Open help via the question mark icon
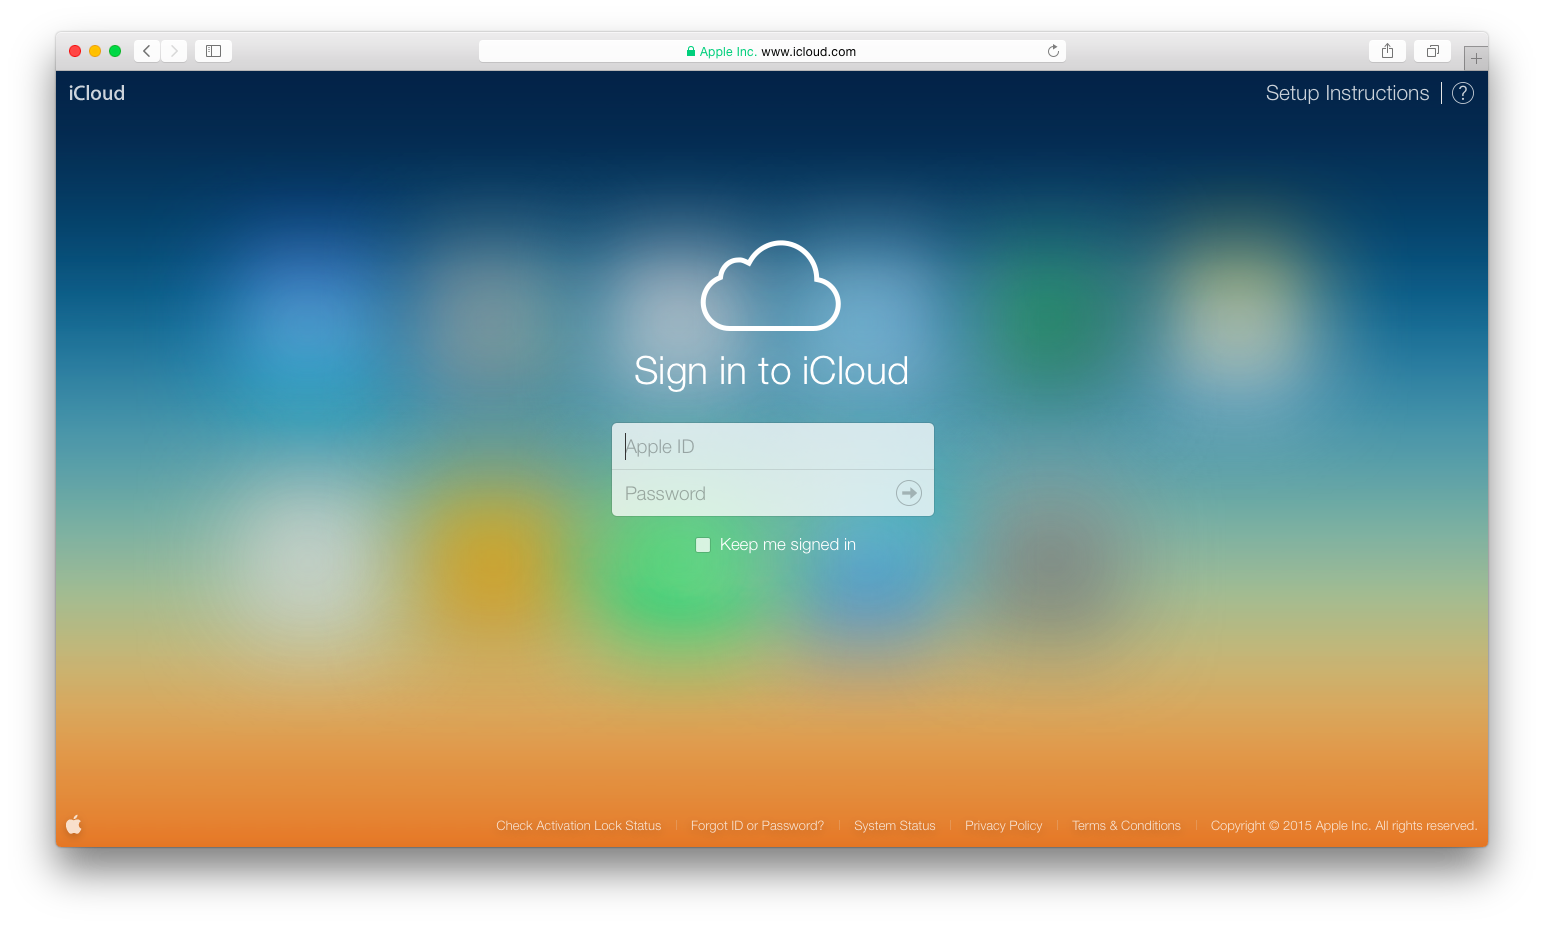 pos(1462,92)
